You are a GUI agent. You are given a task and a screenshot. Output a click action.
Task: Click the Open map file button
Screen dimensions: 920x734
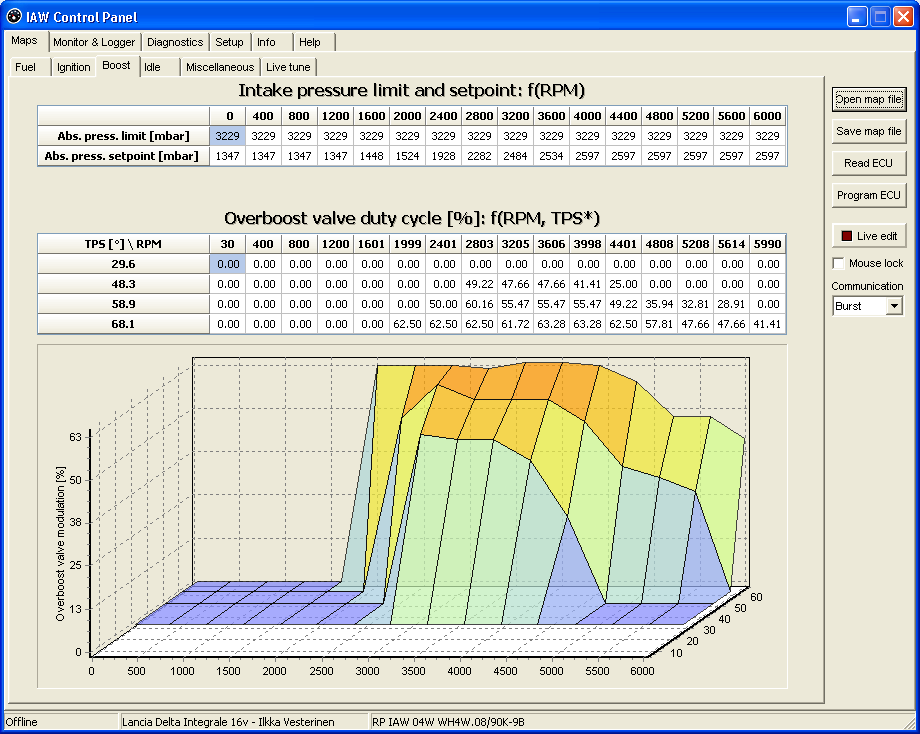coord(869,99)
